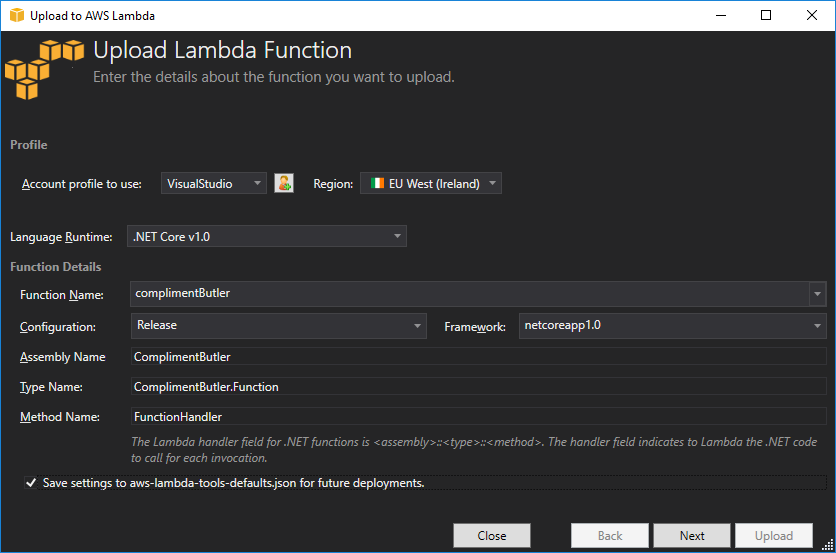Image resolution: width=836 pixels, height=553 pixels.
Task: Toggle the Save settings checkbox
Action: (31, 483)
